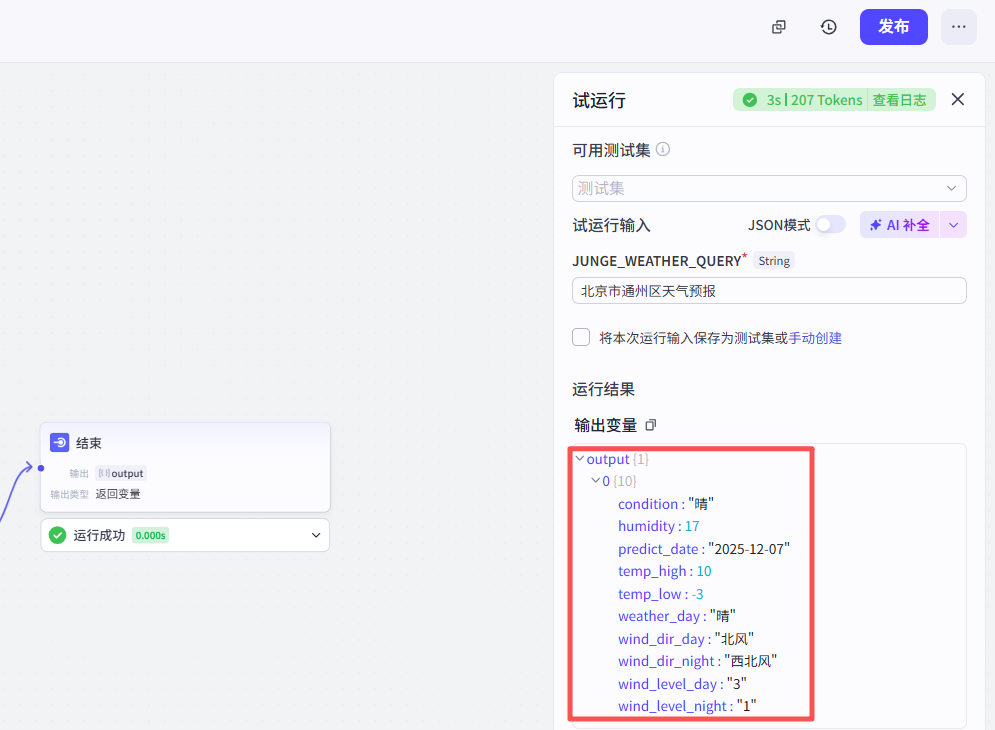Collapse the output {1} tree node
Image resolution: width=995 pixels, height=730 pixels.
pos(579,458)
